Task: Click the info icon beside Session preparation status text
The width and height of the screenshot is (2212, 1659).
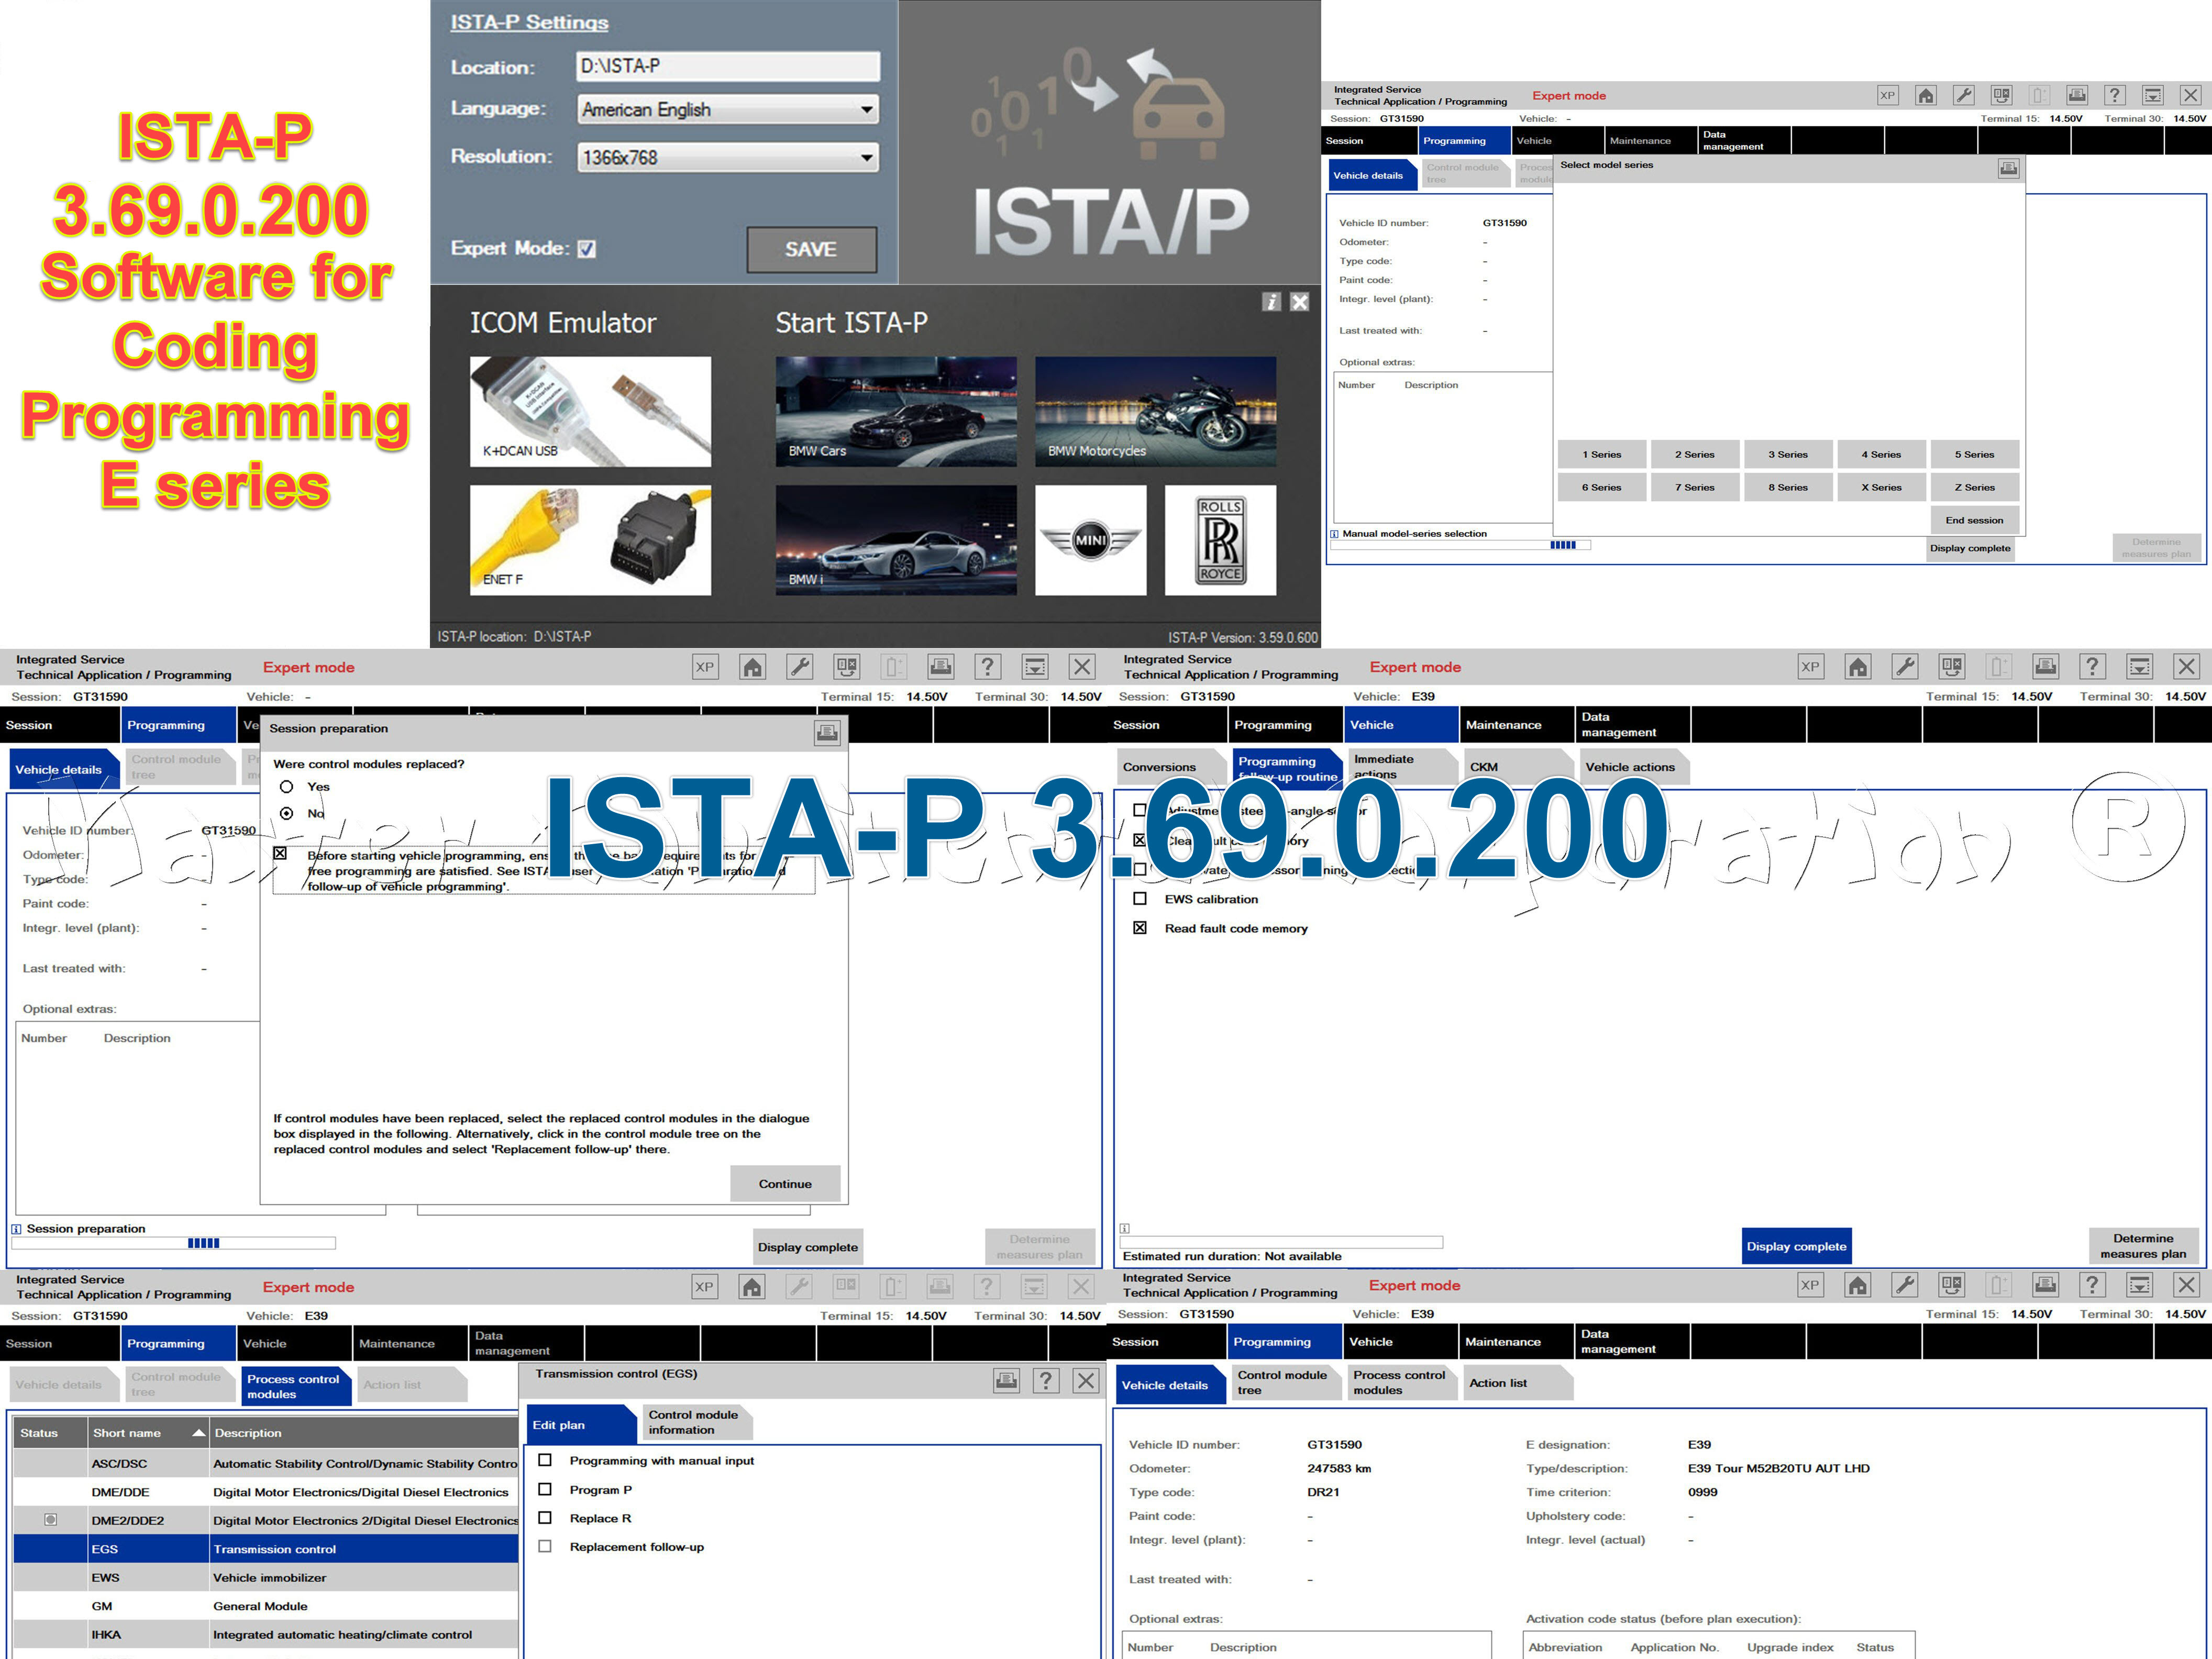Action: pyautogui.click(x=17, y=1229)
